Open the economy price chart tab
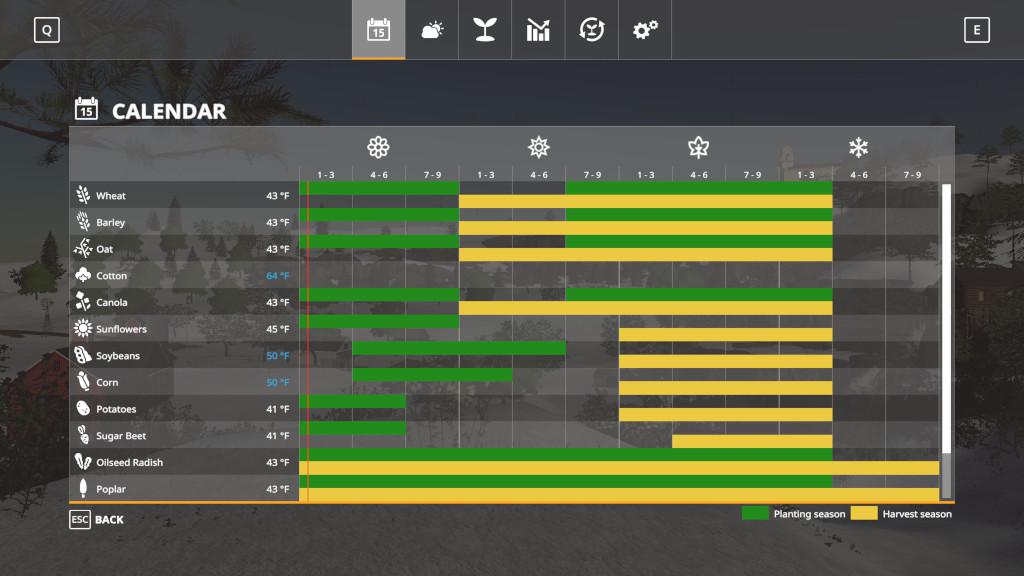 coord(538,30)
